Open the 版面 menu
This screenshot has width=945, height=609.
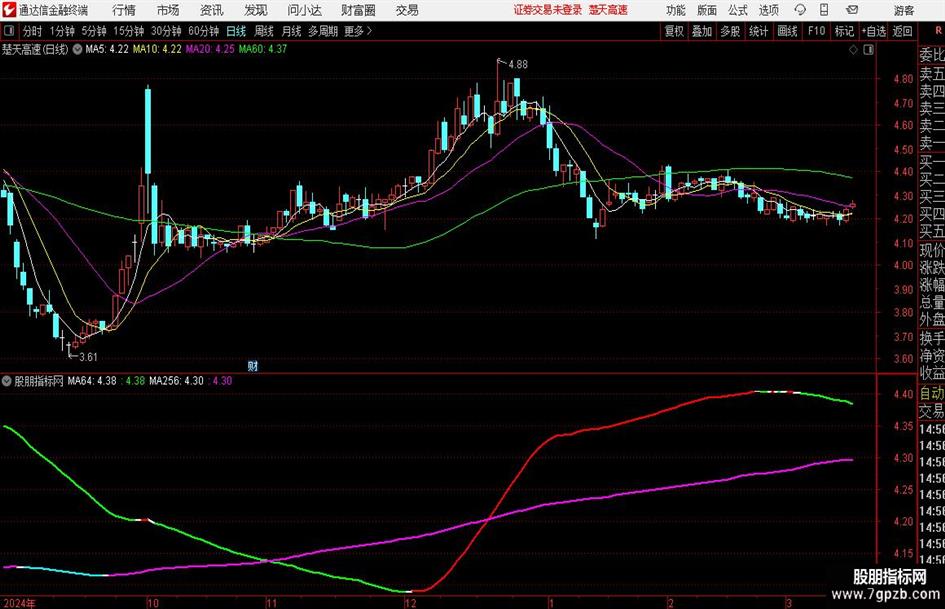point(707,10)
